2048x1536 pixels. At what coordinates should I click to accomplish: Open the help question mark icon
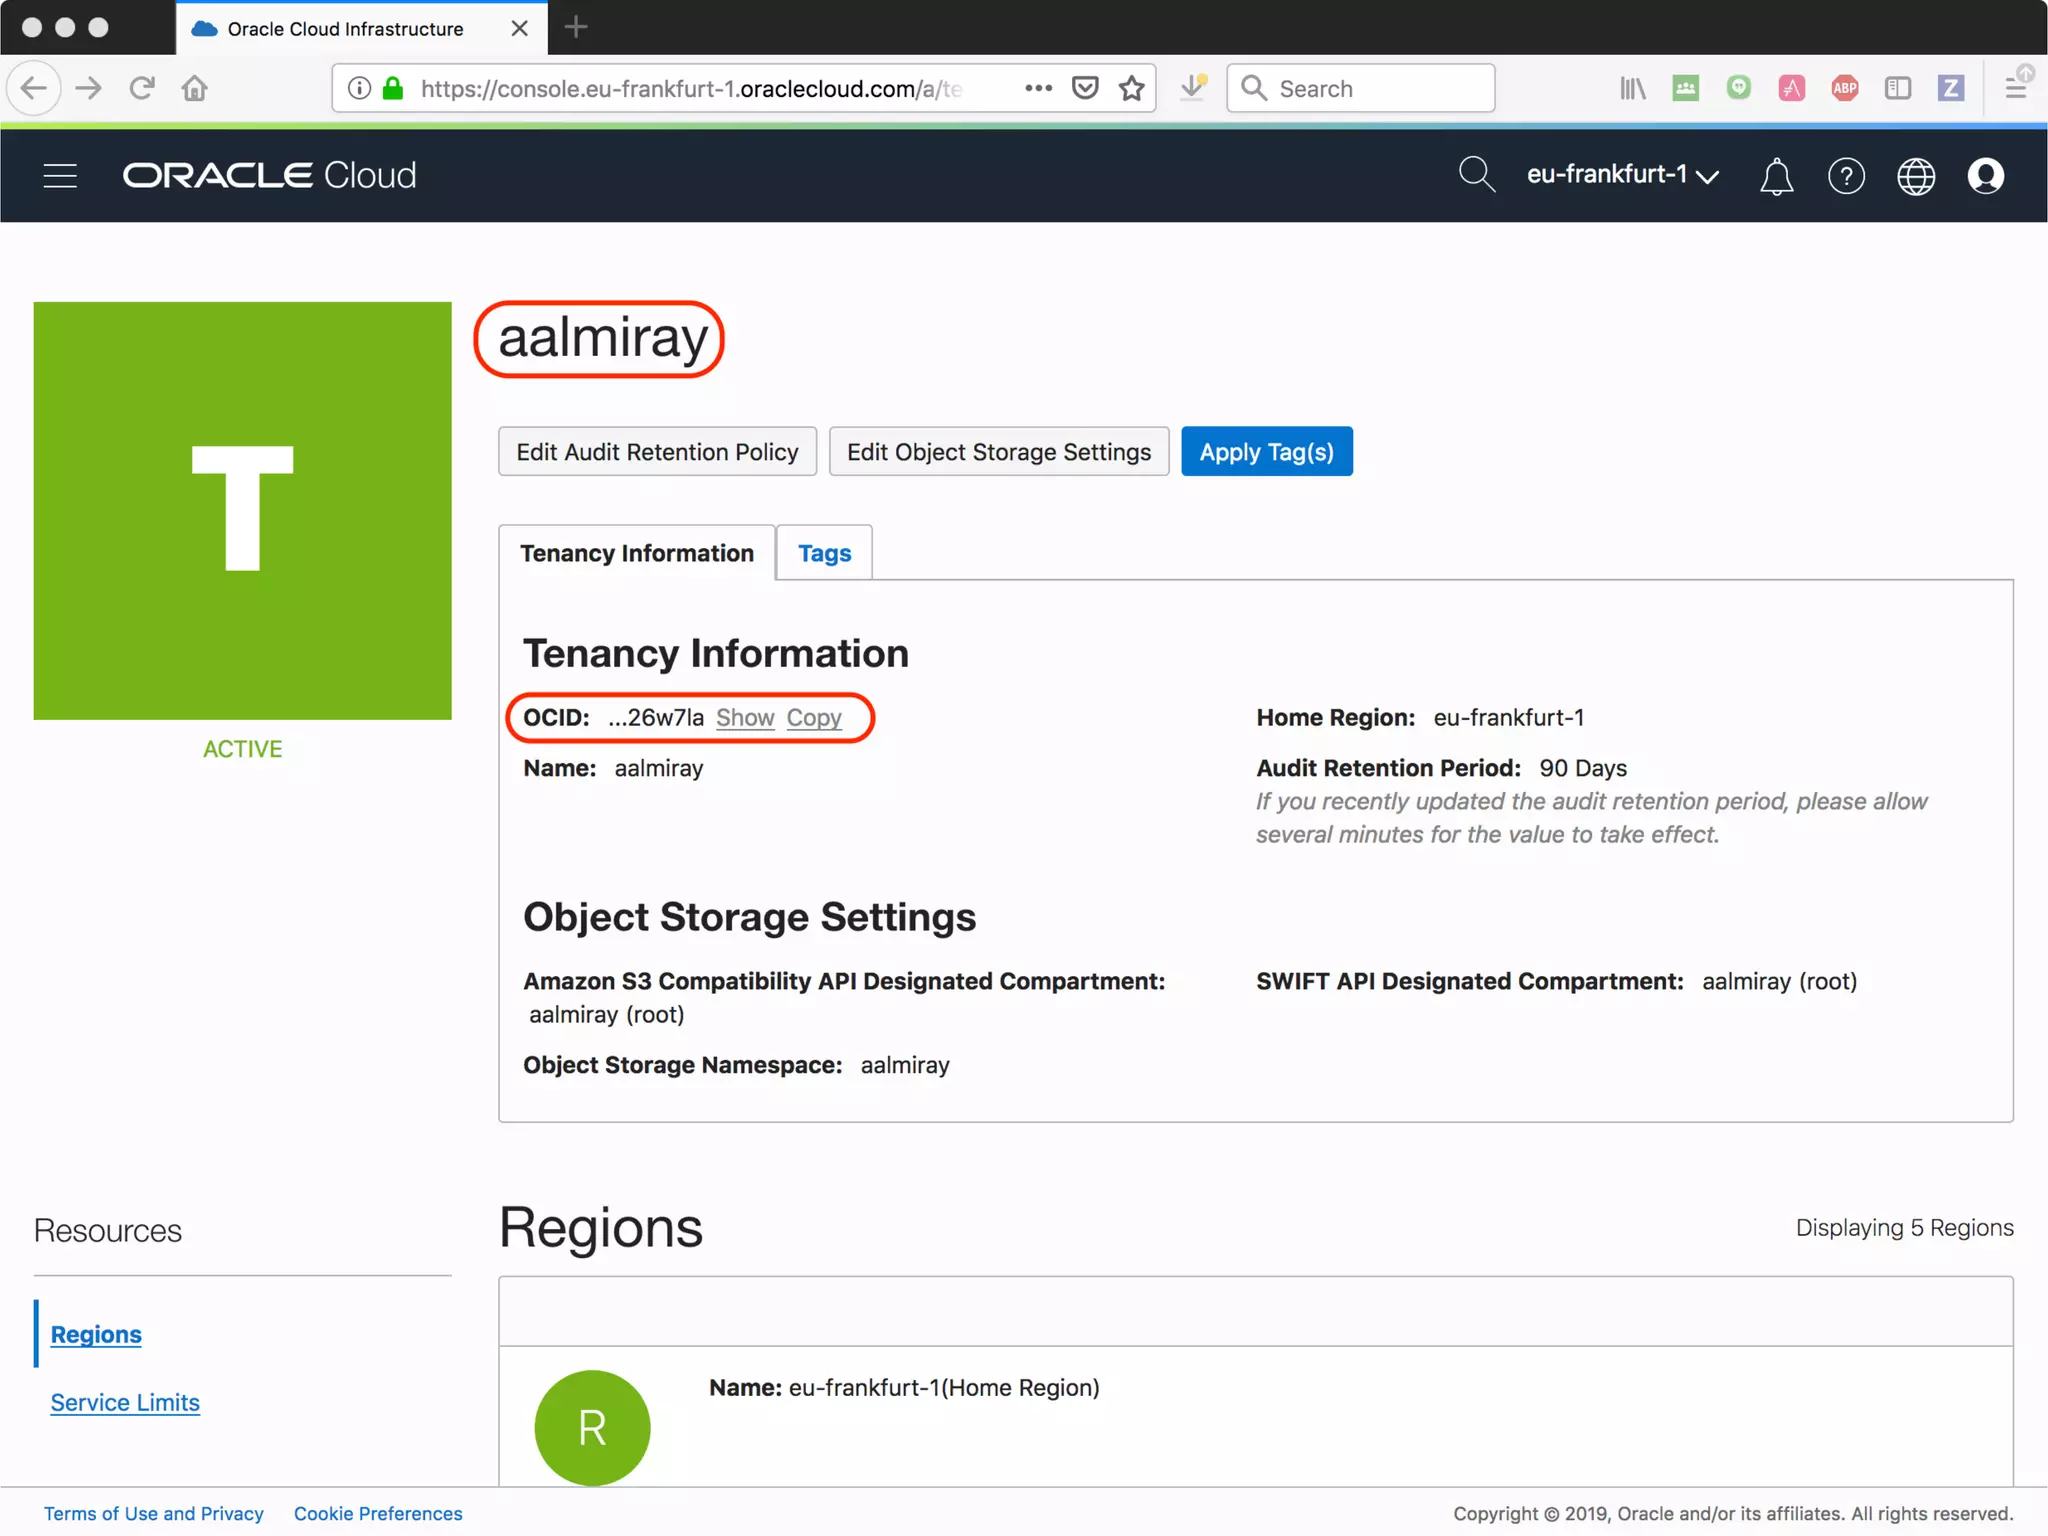1846,176
